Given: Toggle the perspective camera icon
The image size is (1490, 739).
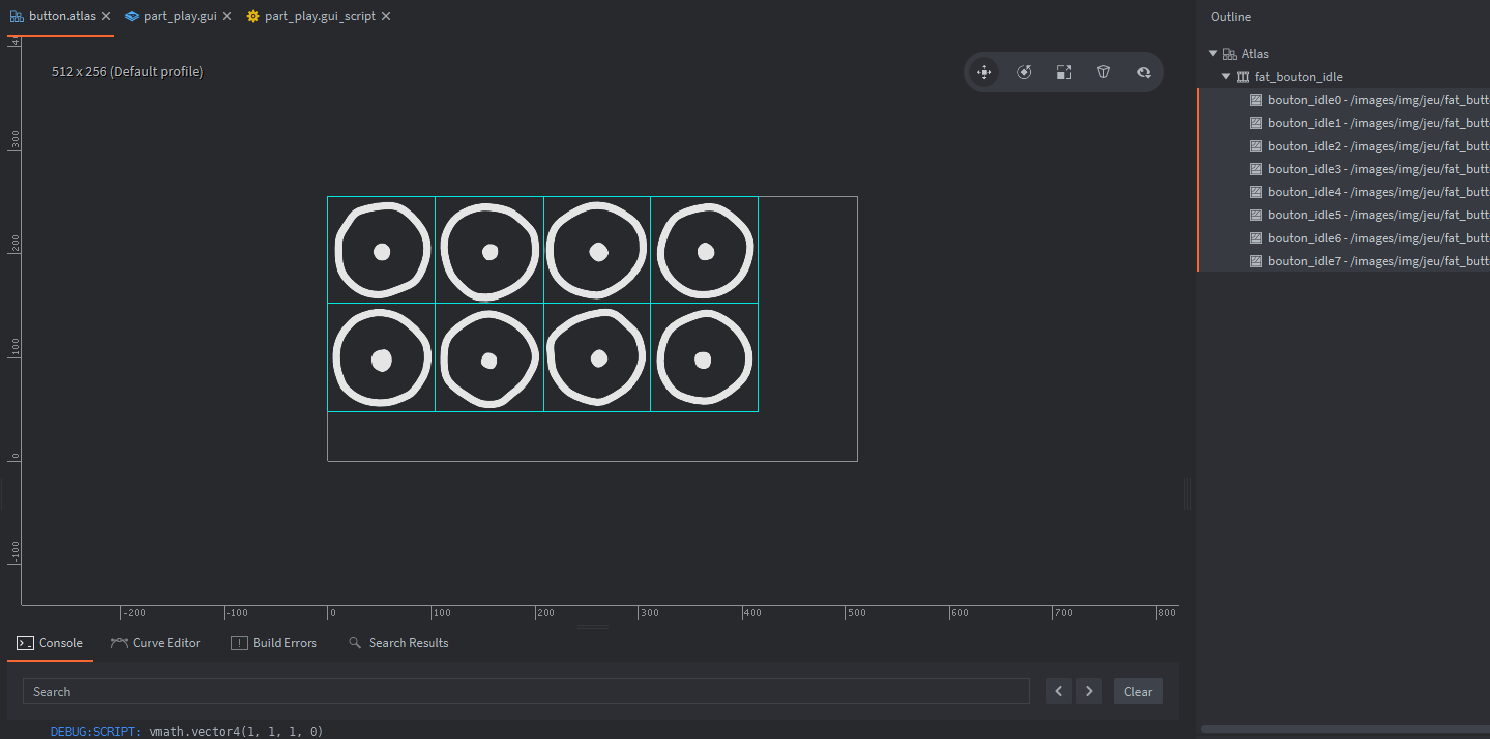Looking at the screenshot, I should 1104,72.
